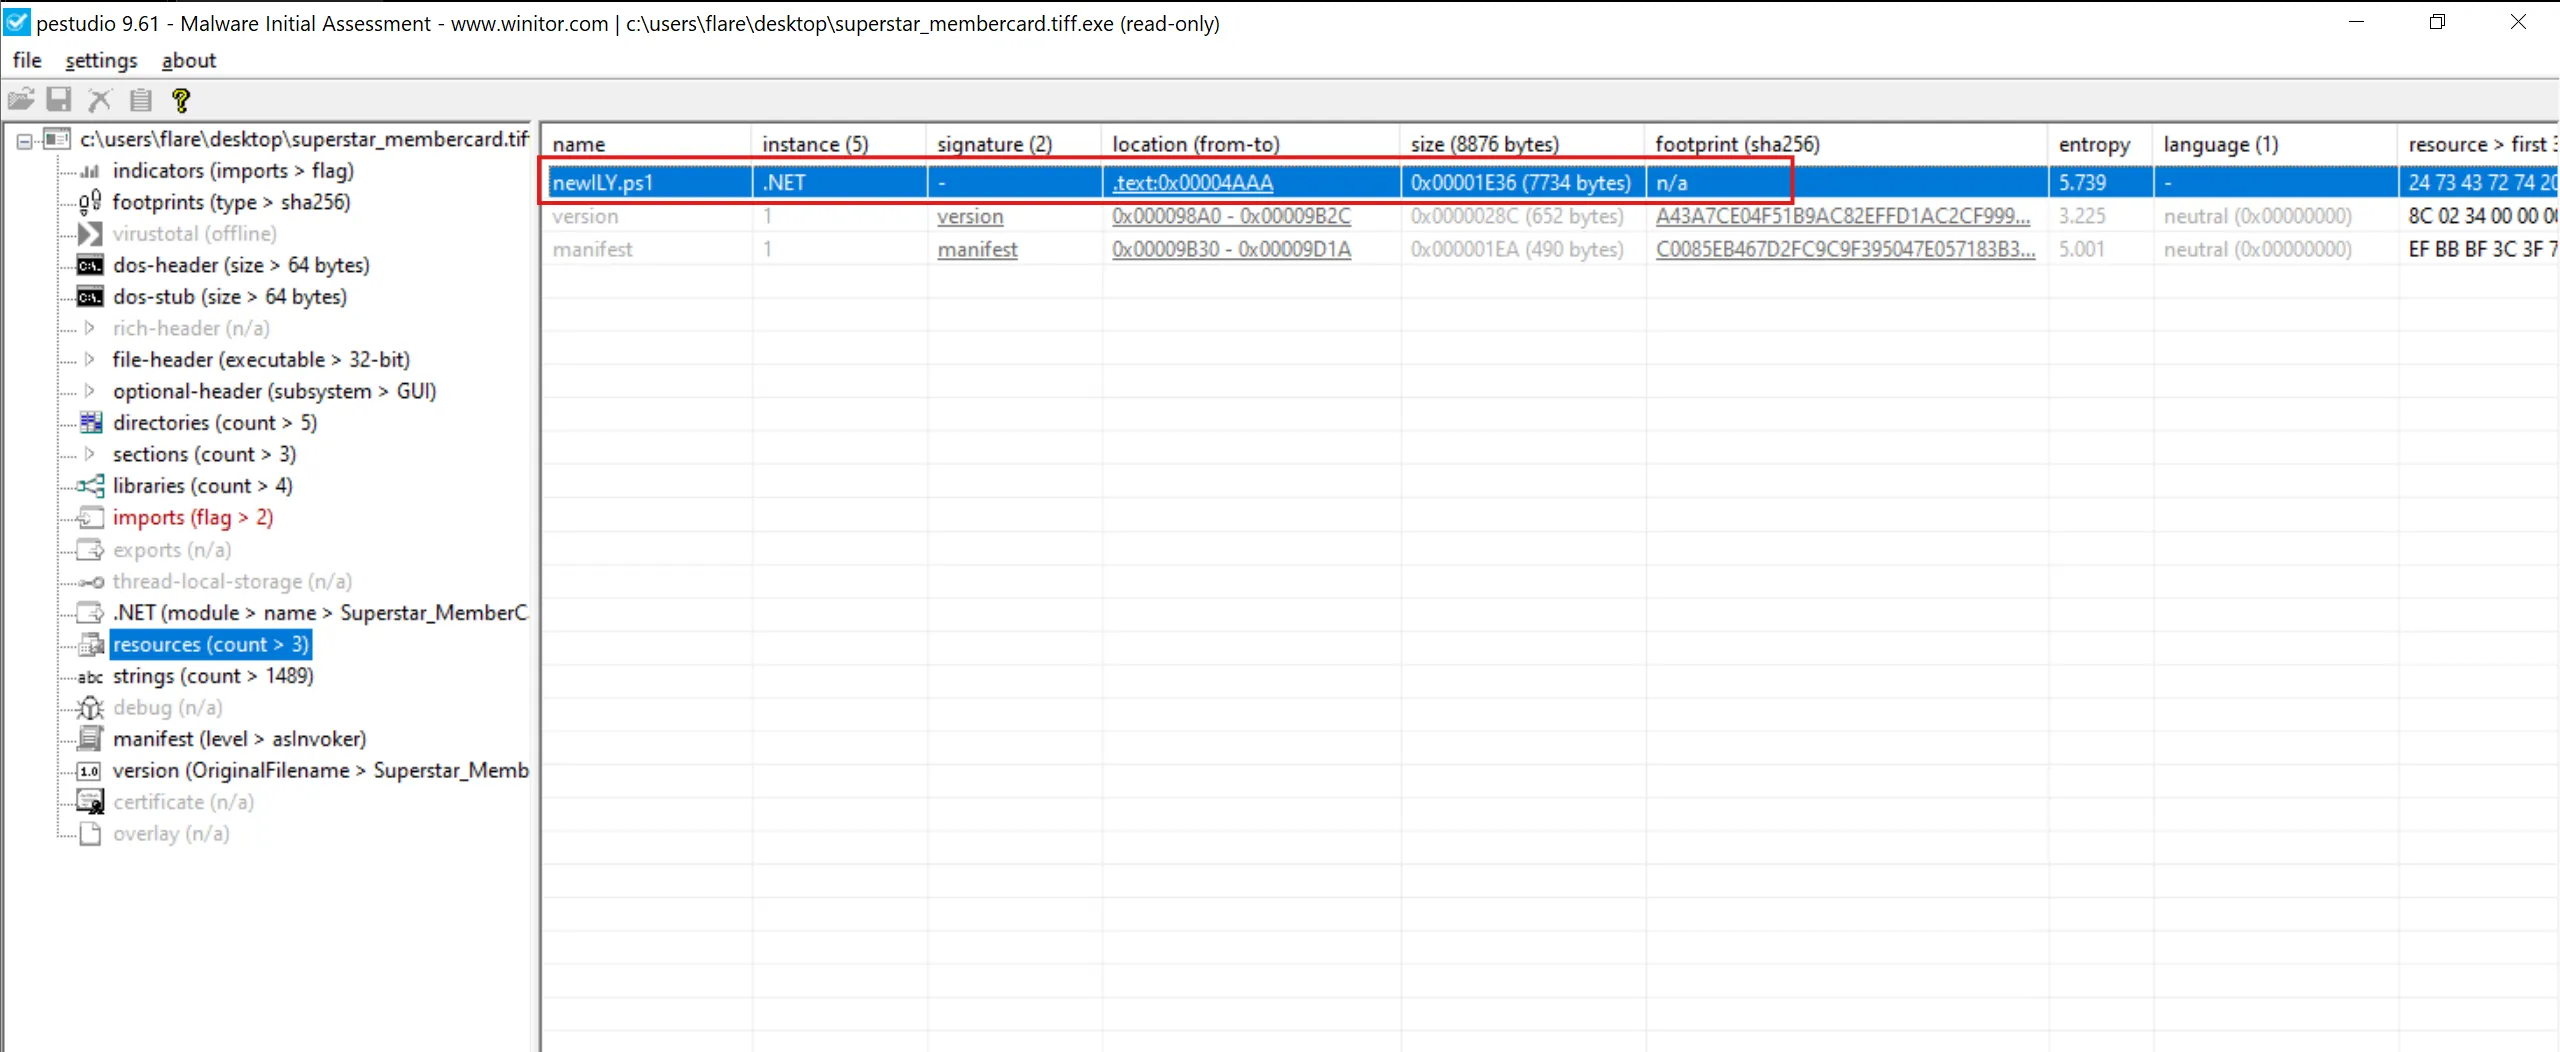The width and height of the screenshot is (2560, 1052).
Task: Expand the sections (count > 3) node
Action: [90, 454]
